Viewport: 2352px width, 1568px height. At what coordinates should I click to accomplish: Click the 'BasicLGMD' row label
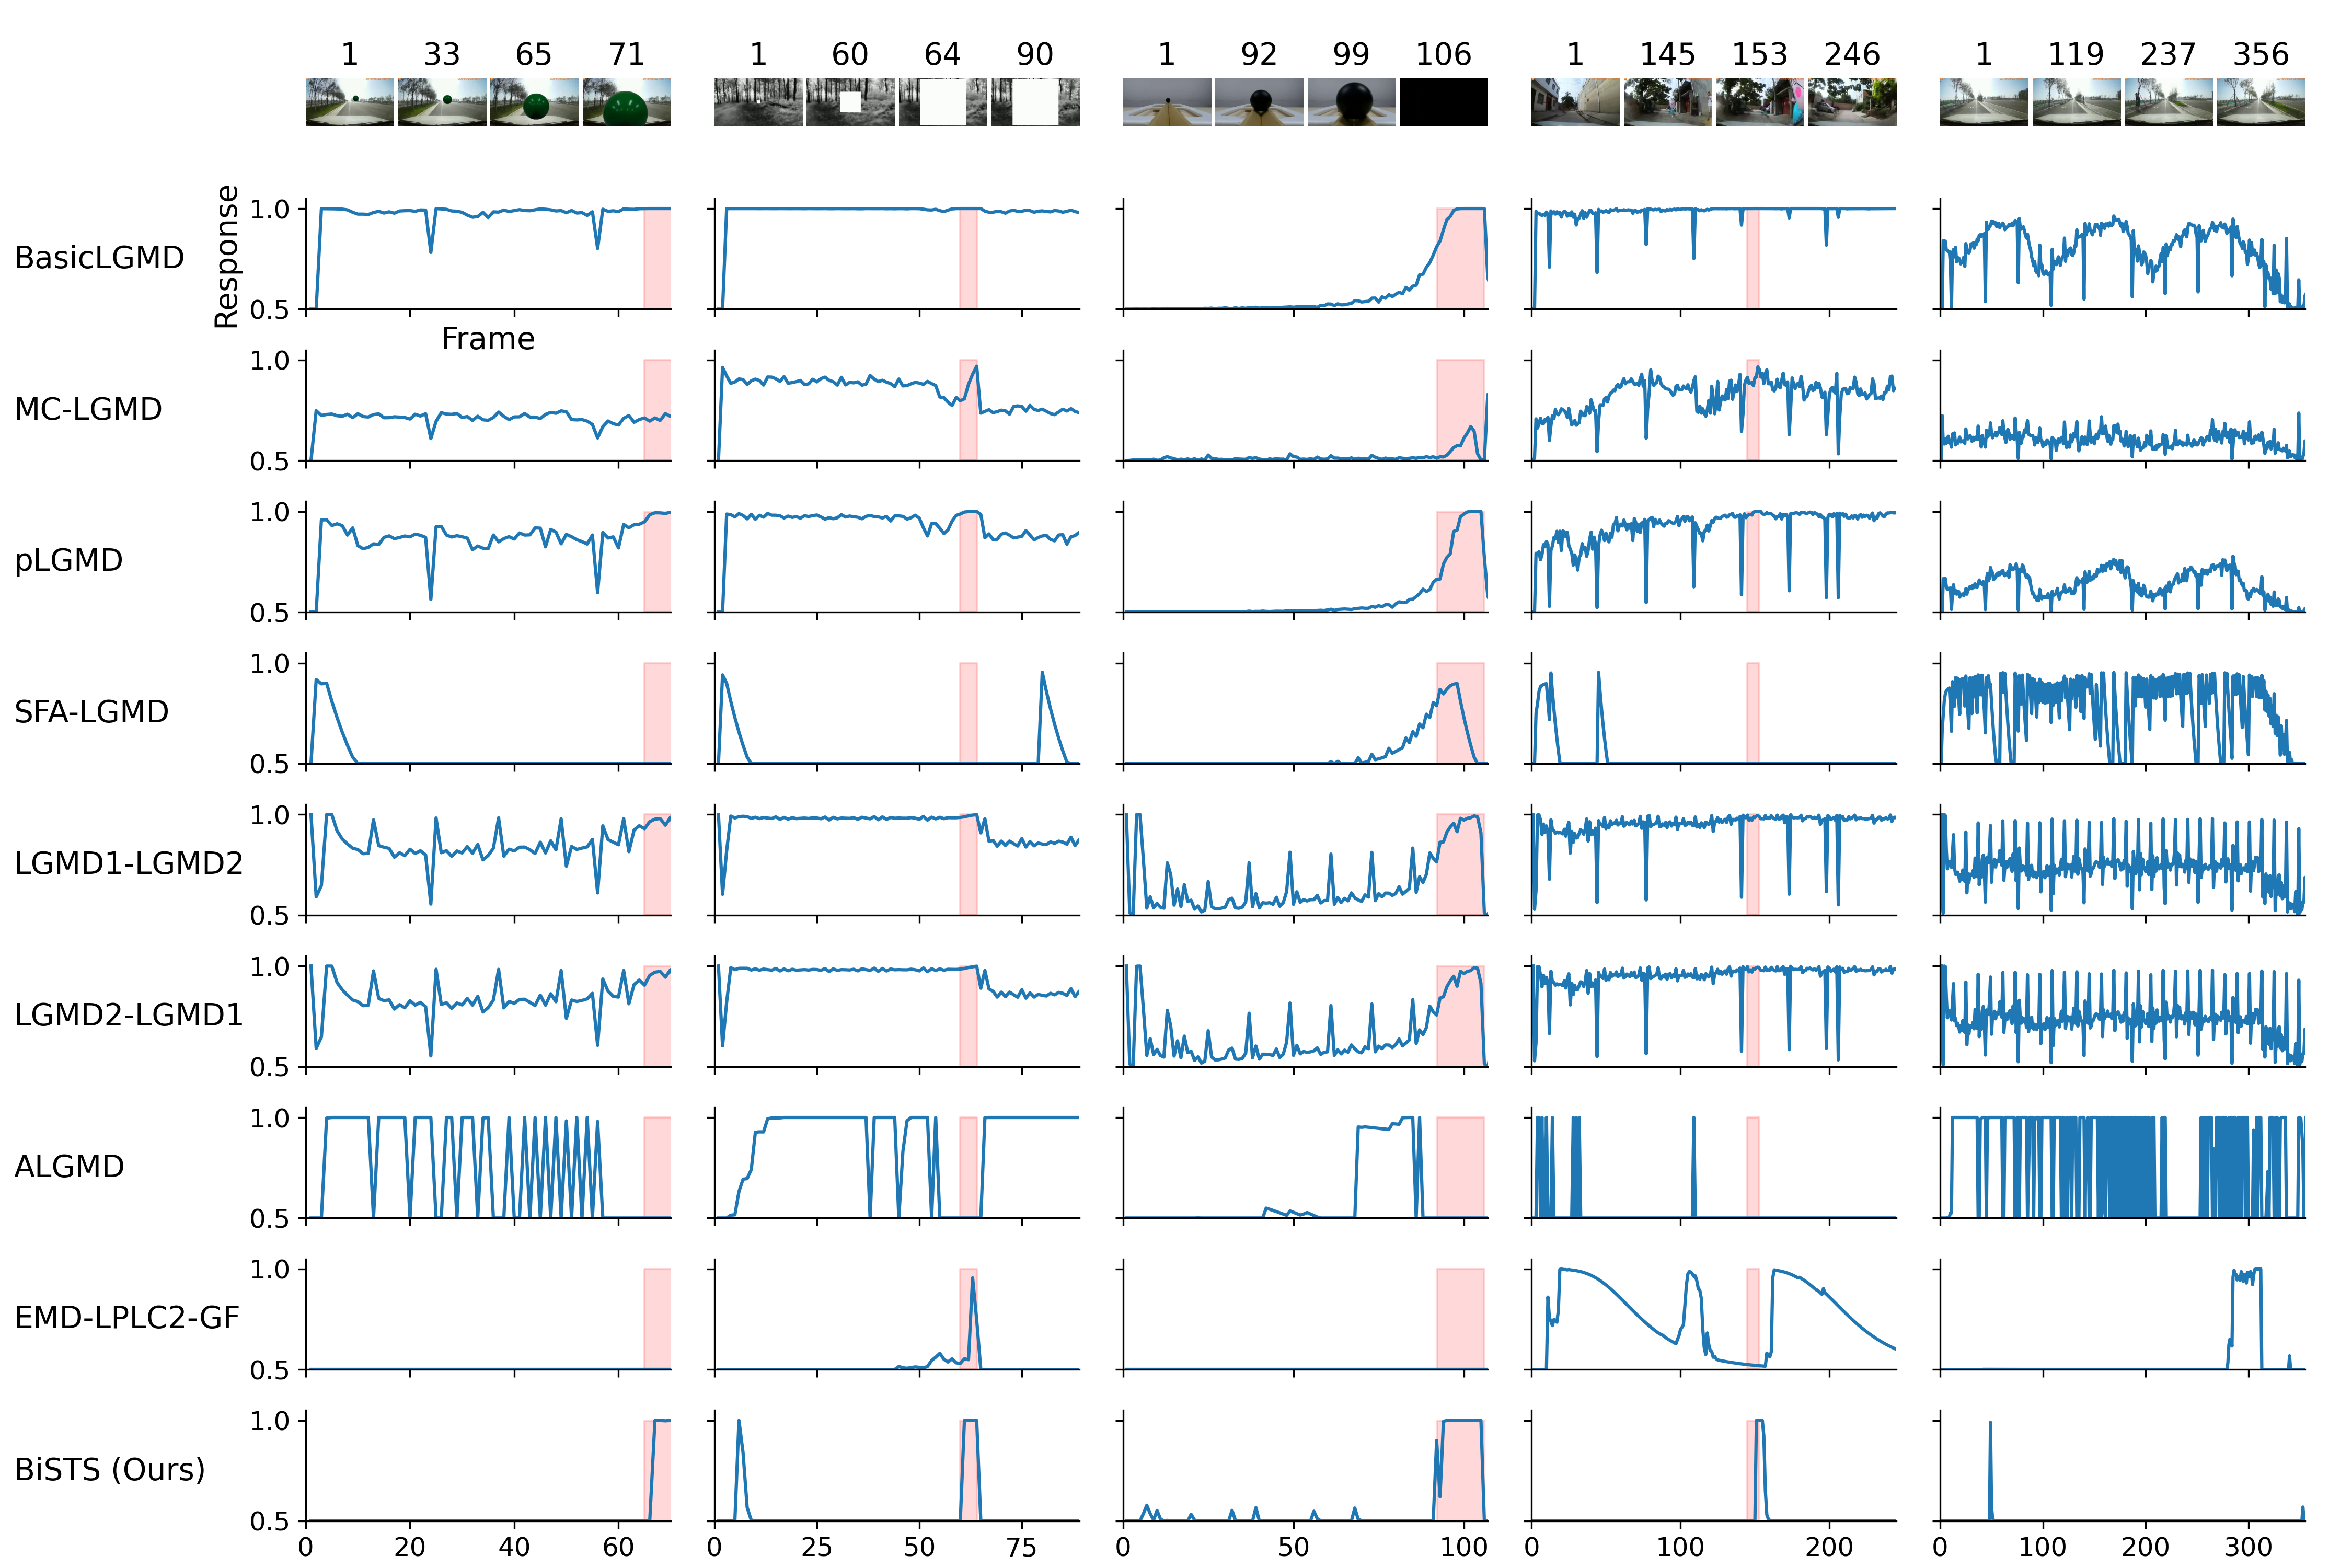(99, 258)
